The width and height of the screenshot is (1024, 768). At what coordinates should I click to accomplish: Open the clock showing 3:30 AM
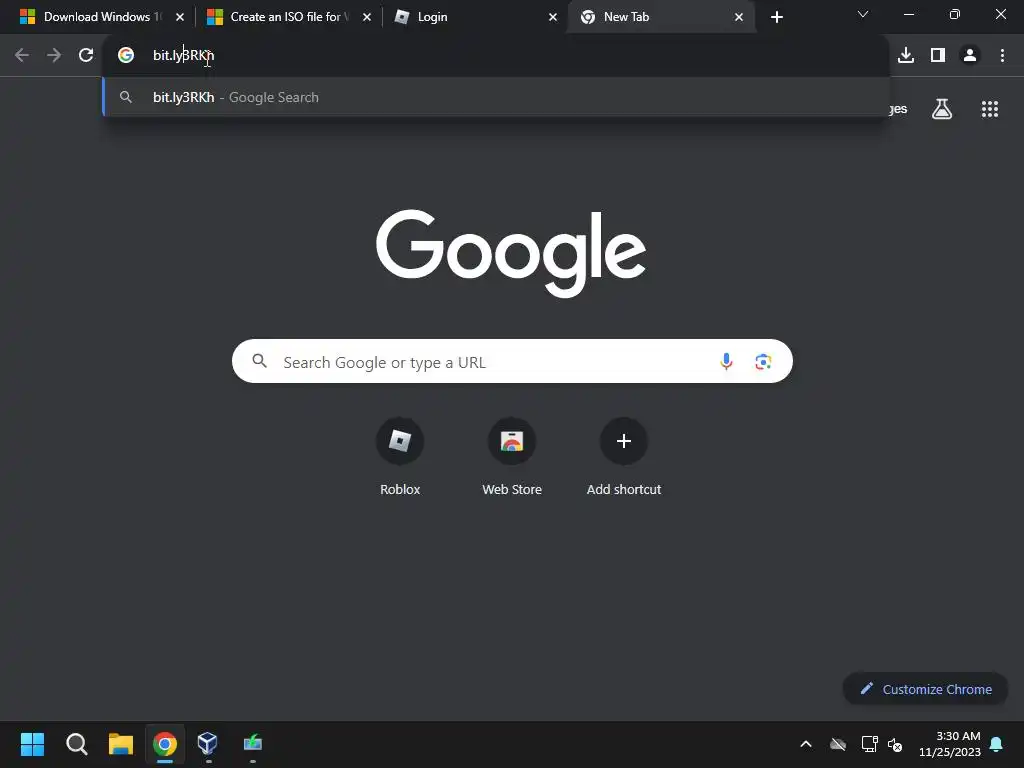pyautogui.click(x=950, y=744)
